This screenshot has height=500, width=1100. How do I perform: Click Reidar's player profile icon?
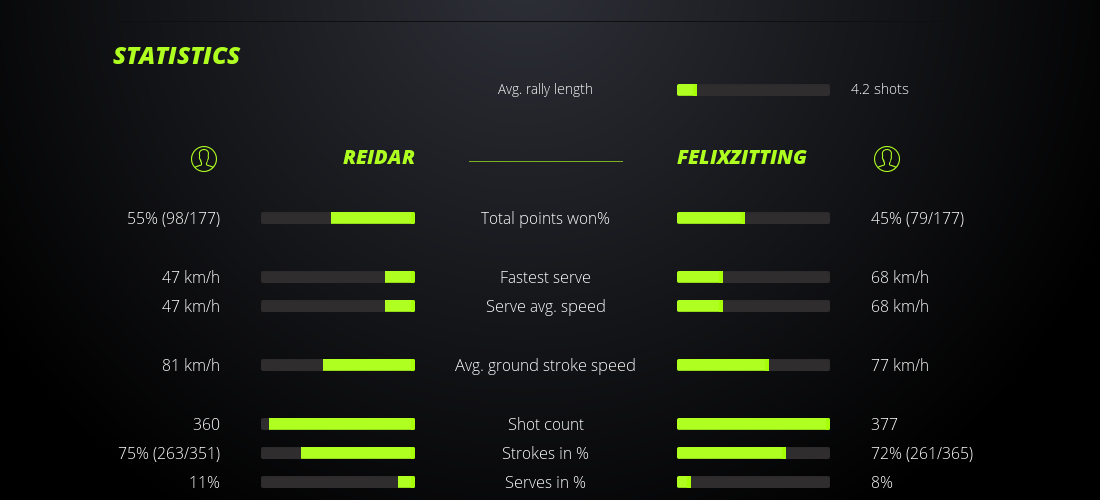coord(204,158)
